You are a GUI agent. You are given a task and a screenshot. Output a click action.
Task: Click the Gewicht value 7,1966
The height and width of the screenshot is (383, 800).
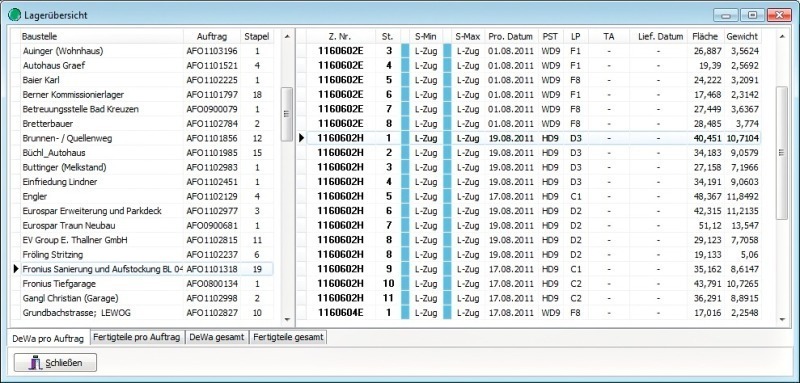coord(745,167)
